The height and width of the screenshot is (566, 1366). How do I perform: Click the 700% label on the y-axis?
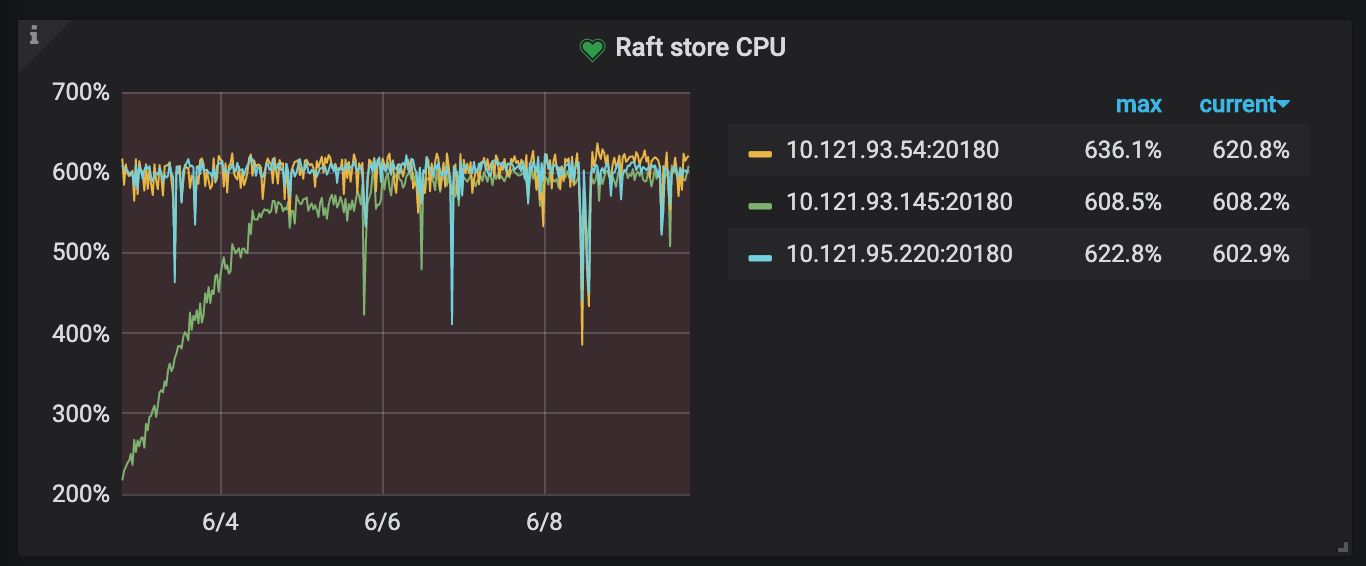point(79,93)
